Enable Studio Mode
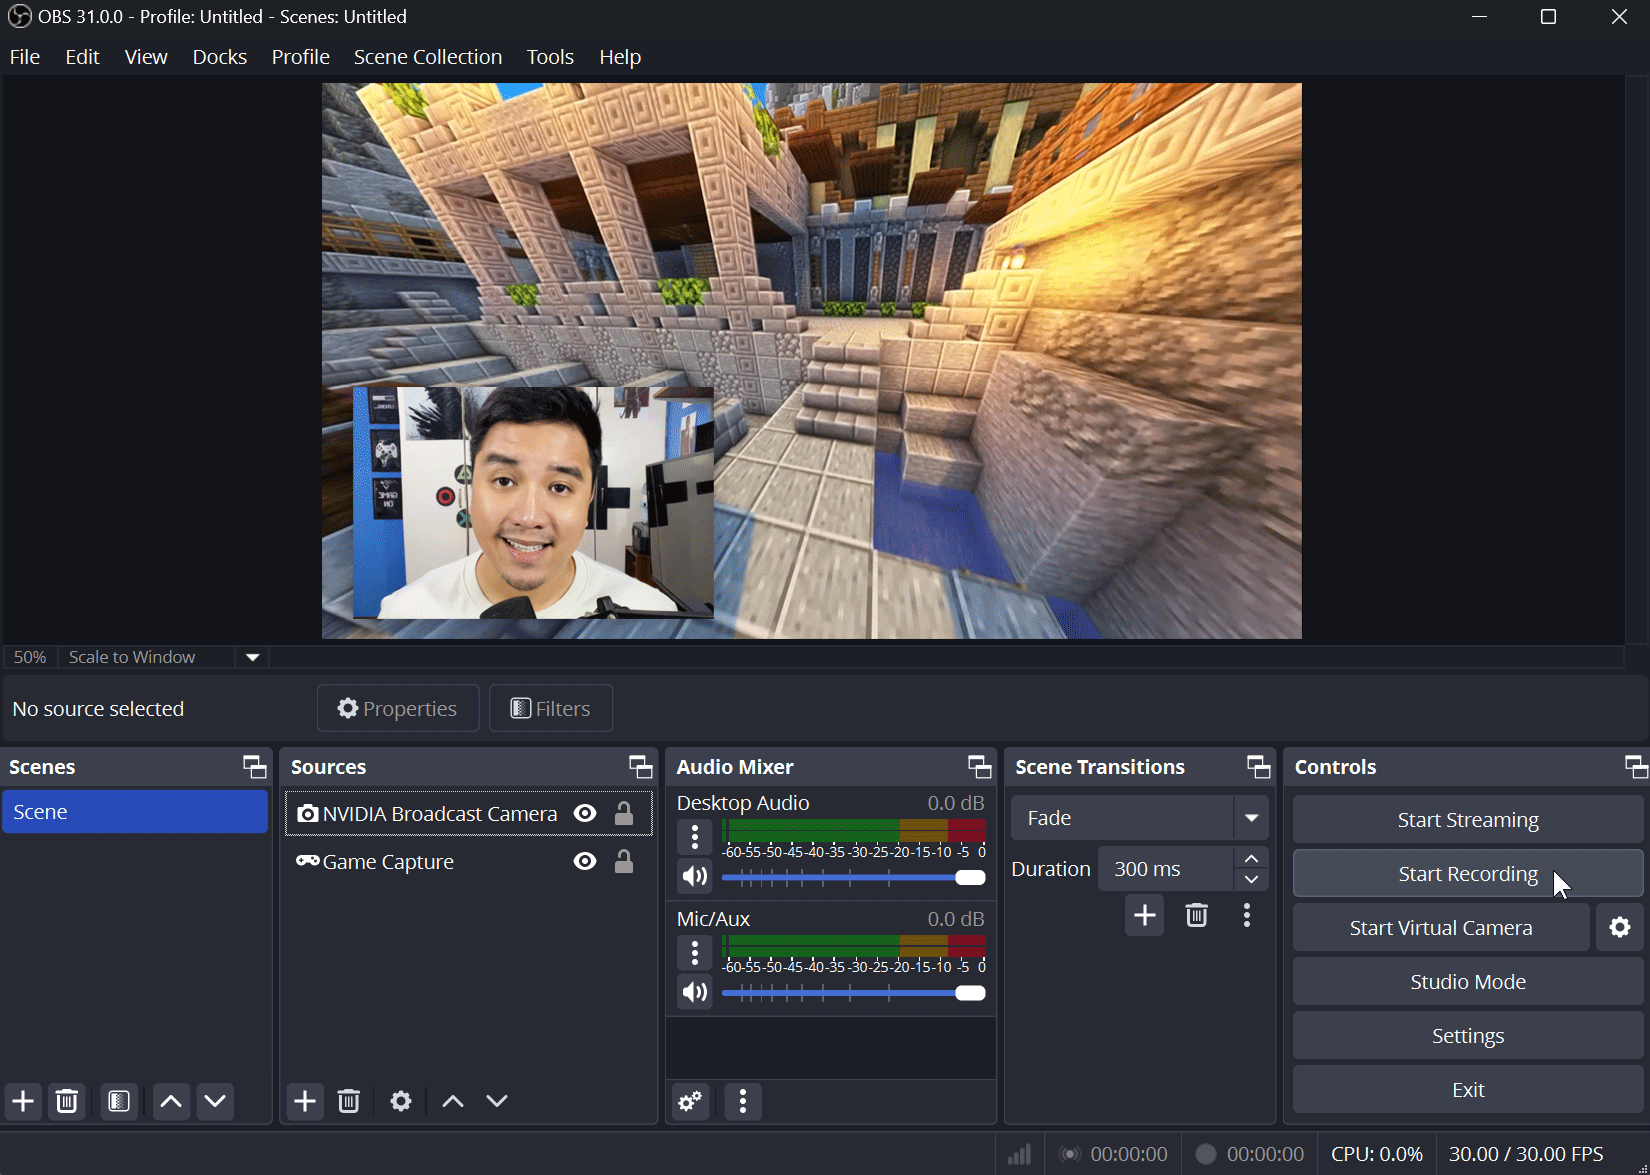1650x1175 pixels. (1467, 981)
